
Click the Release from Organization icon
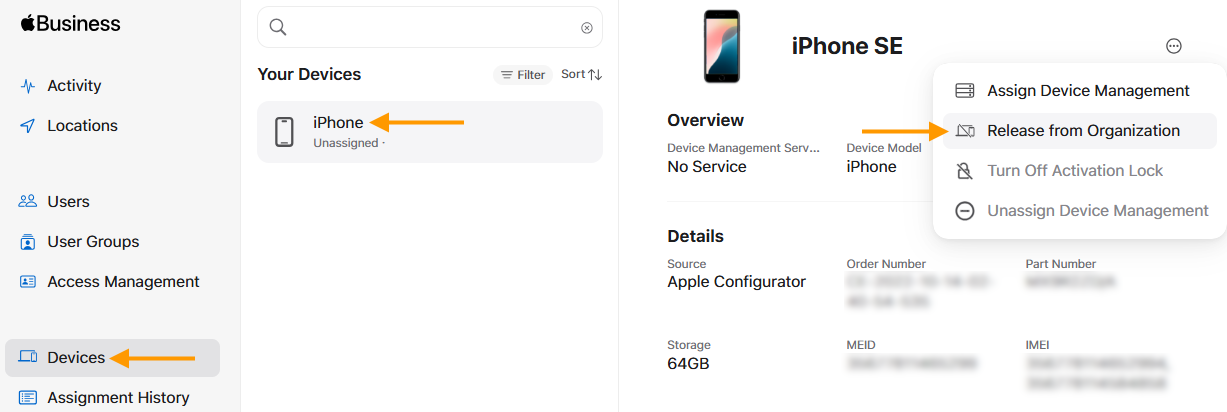coord(965,131)
